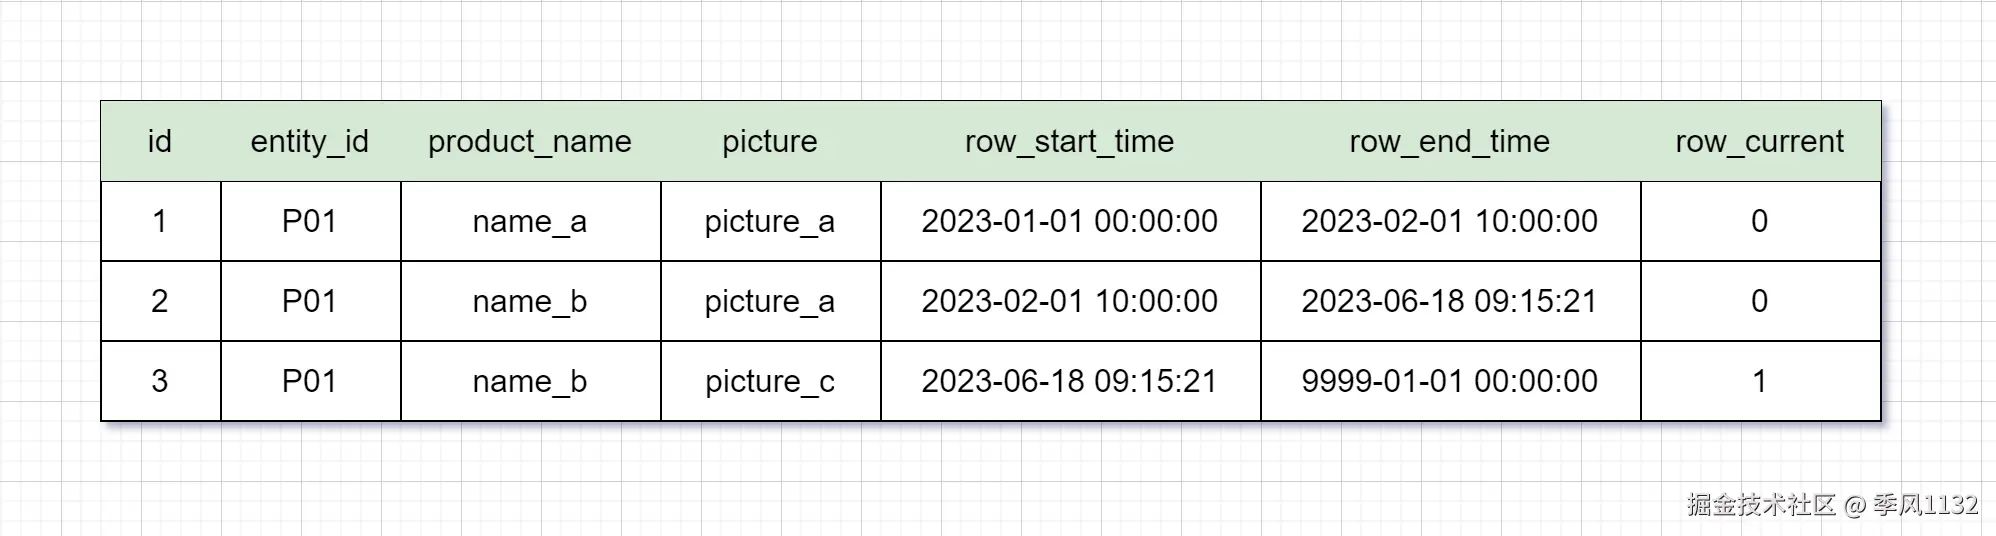Click the row_start_time column header
1996x536 pixels.
click(x=1070, y=141)
